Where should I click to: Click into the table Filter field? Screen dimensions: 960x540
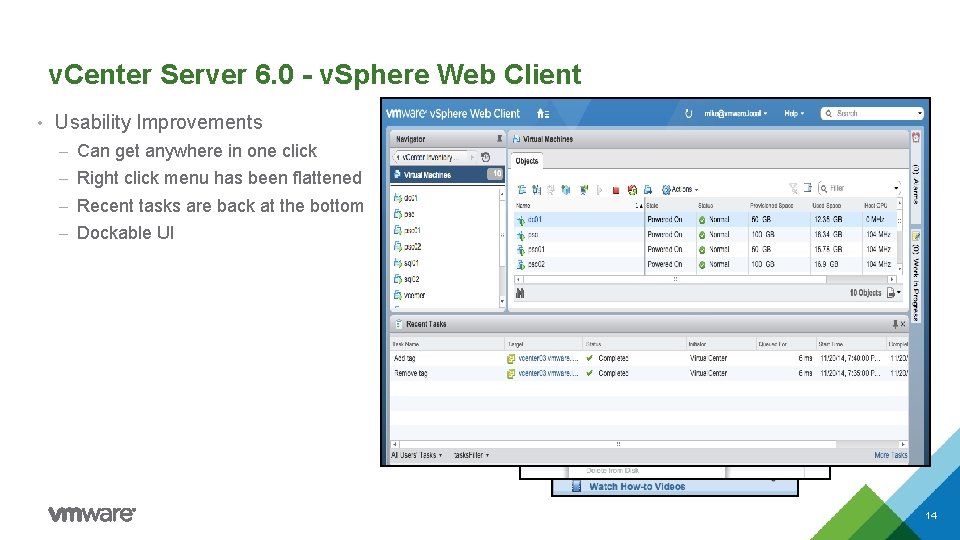click(860, 188)
